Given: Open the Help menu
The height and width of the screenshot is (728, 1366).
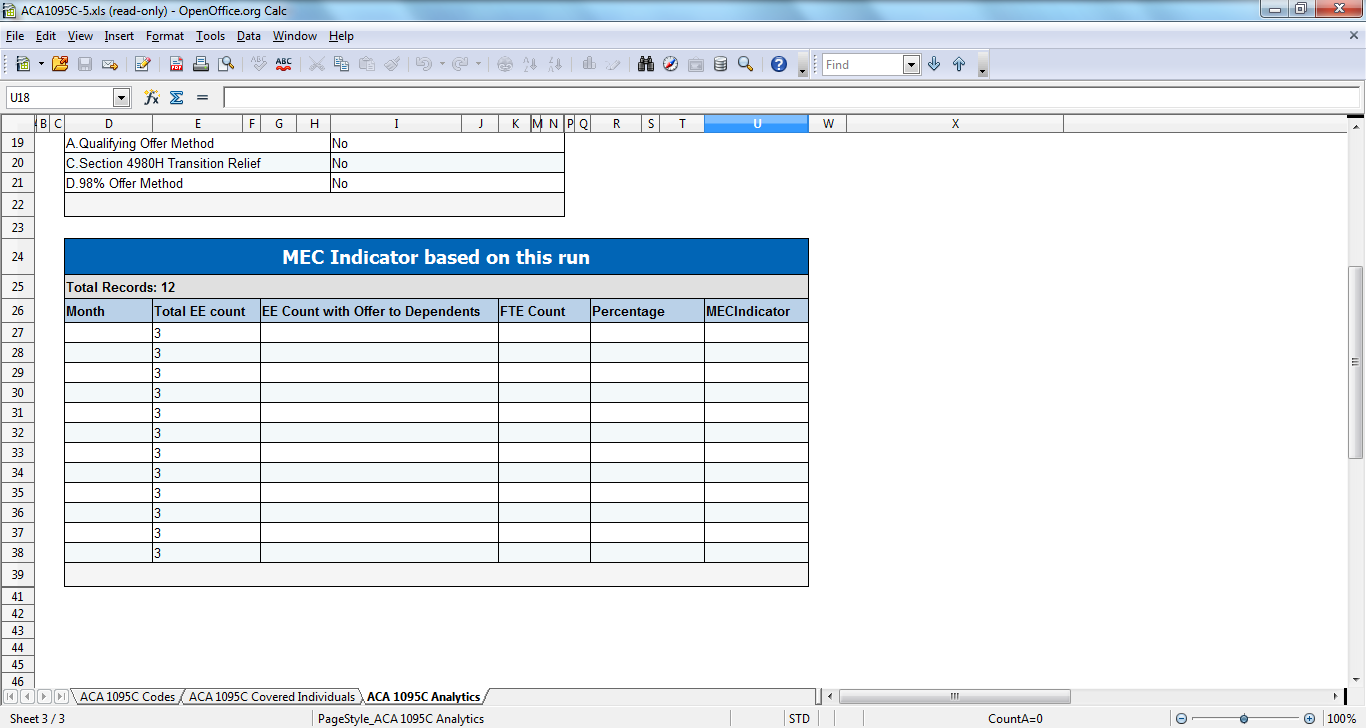Looking at the screenshot, I should click(341, 36).
